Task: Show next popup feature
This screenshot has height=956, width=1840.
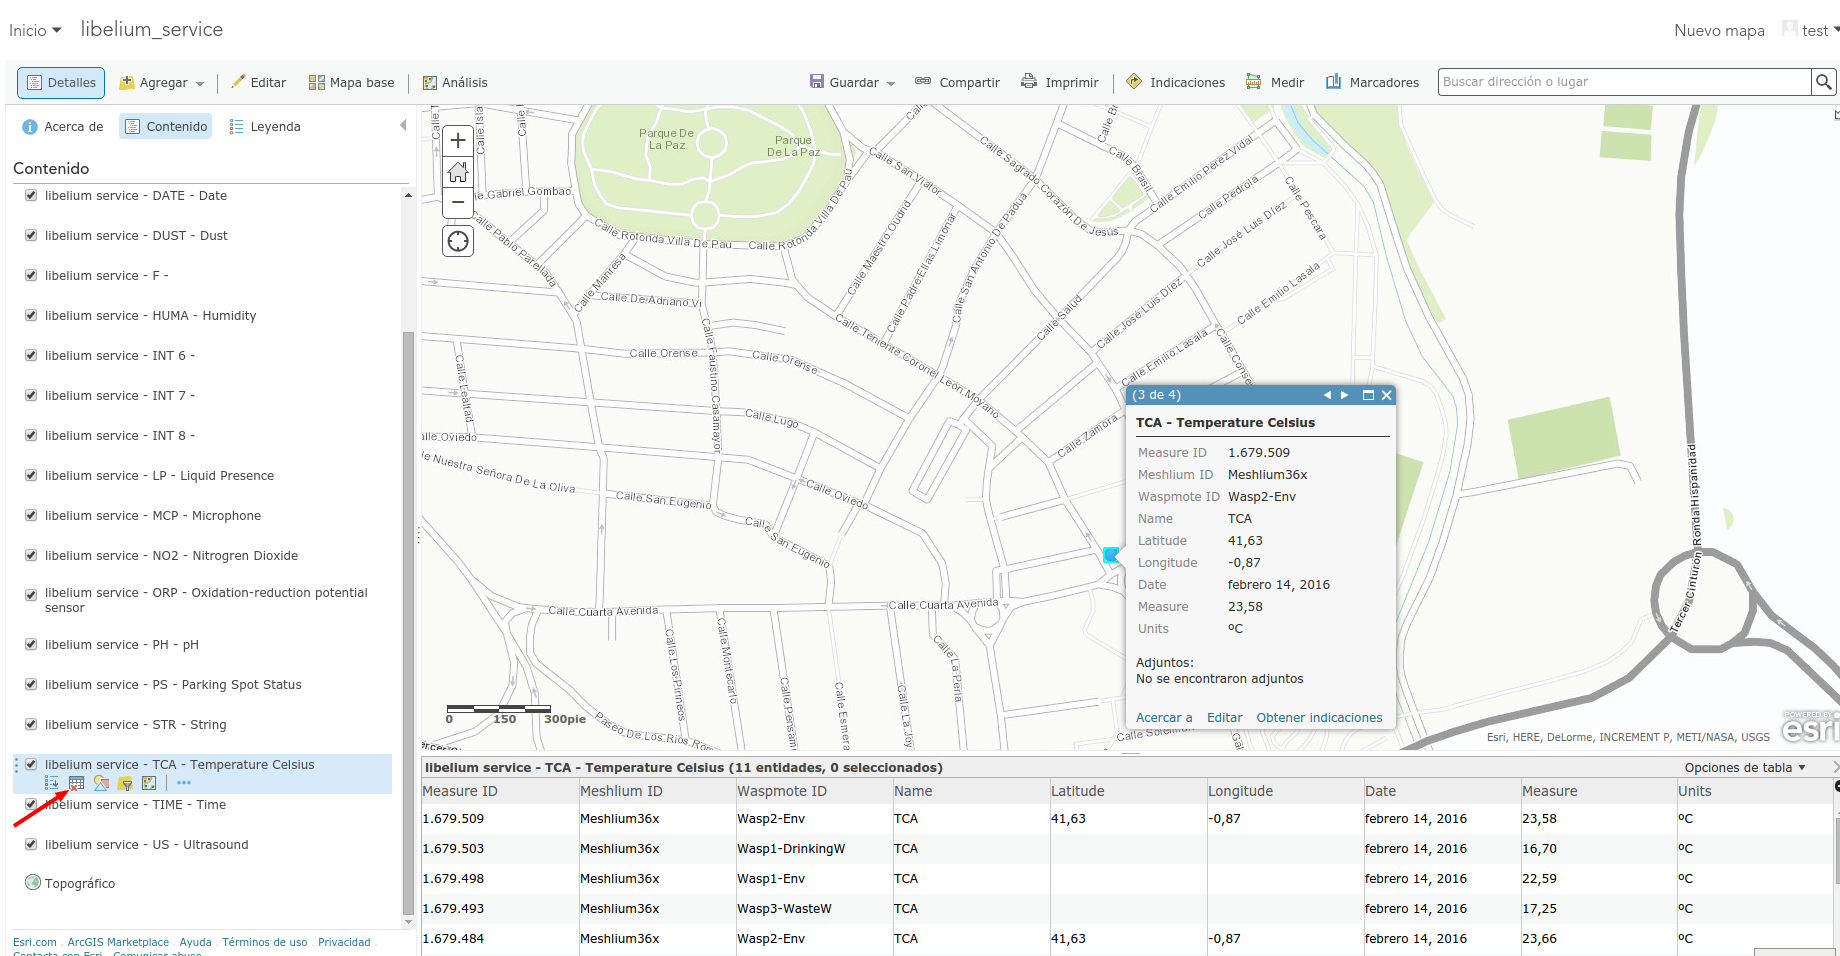Action: (x=1345, y=395)
